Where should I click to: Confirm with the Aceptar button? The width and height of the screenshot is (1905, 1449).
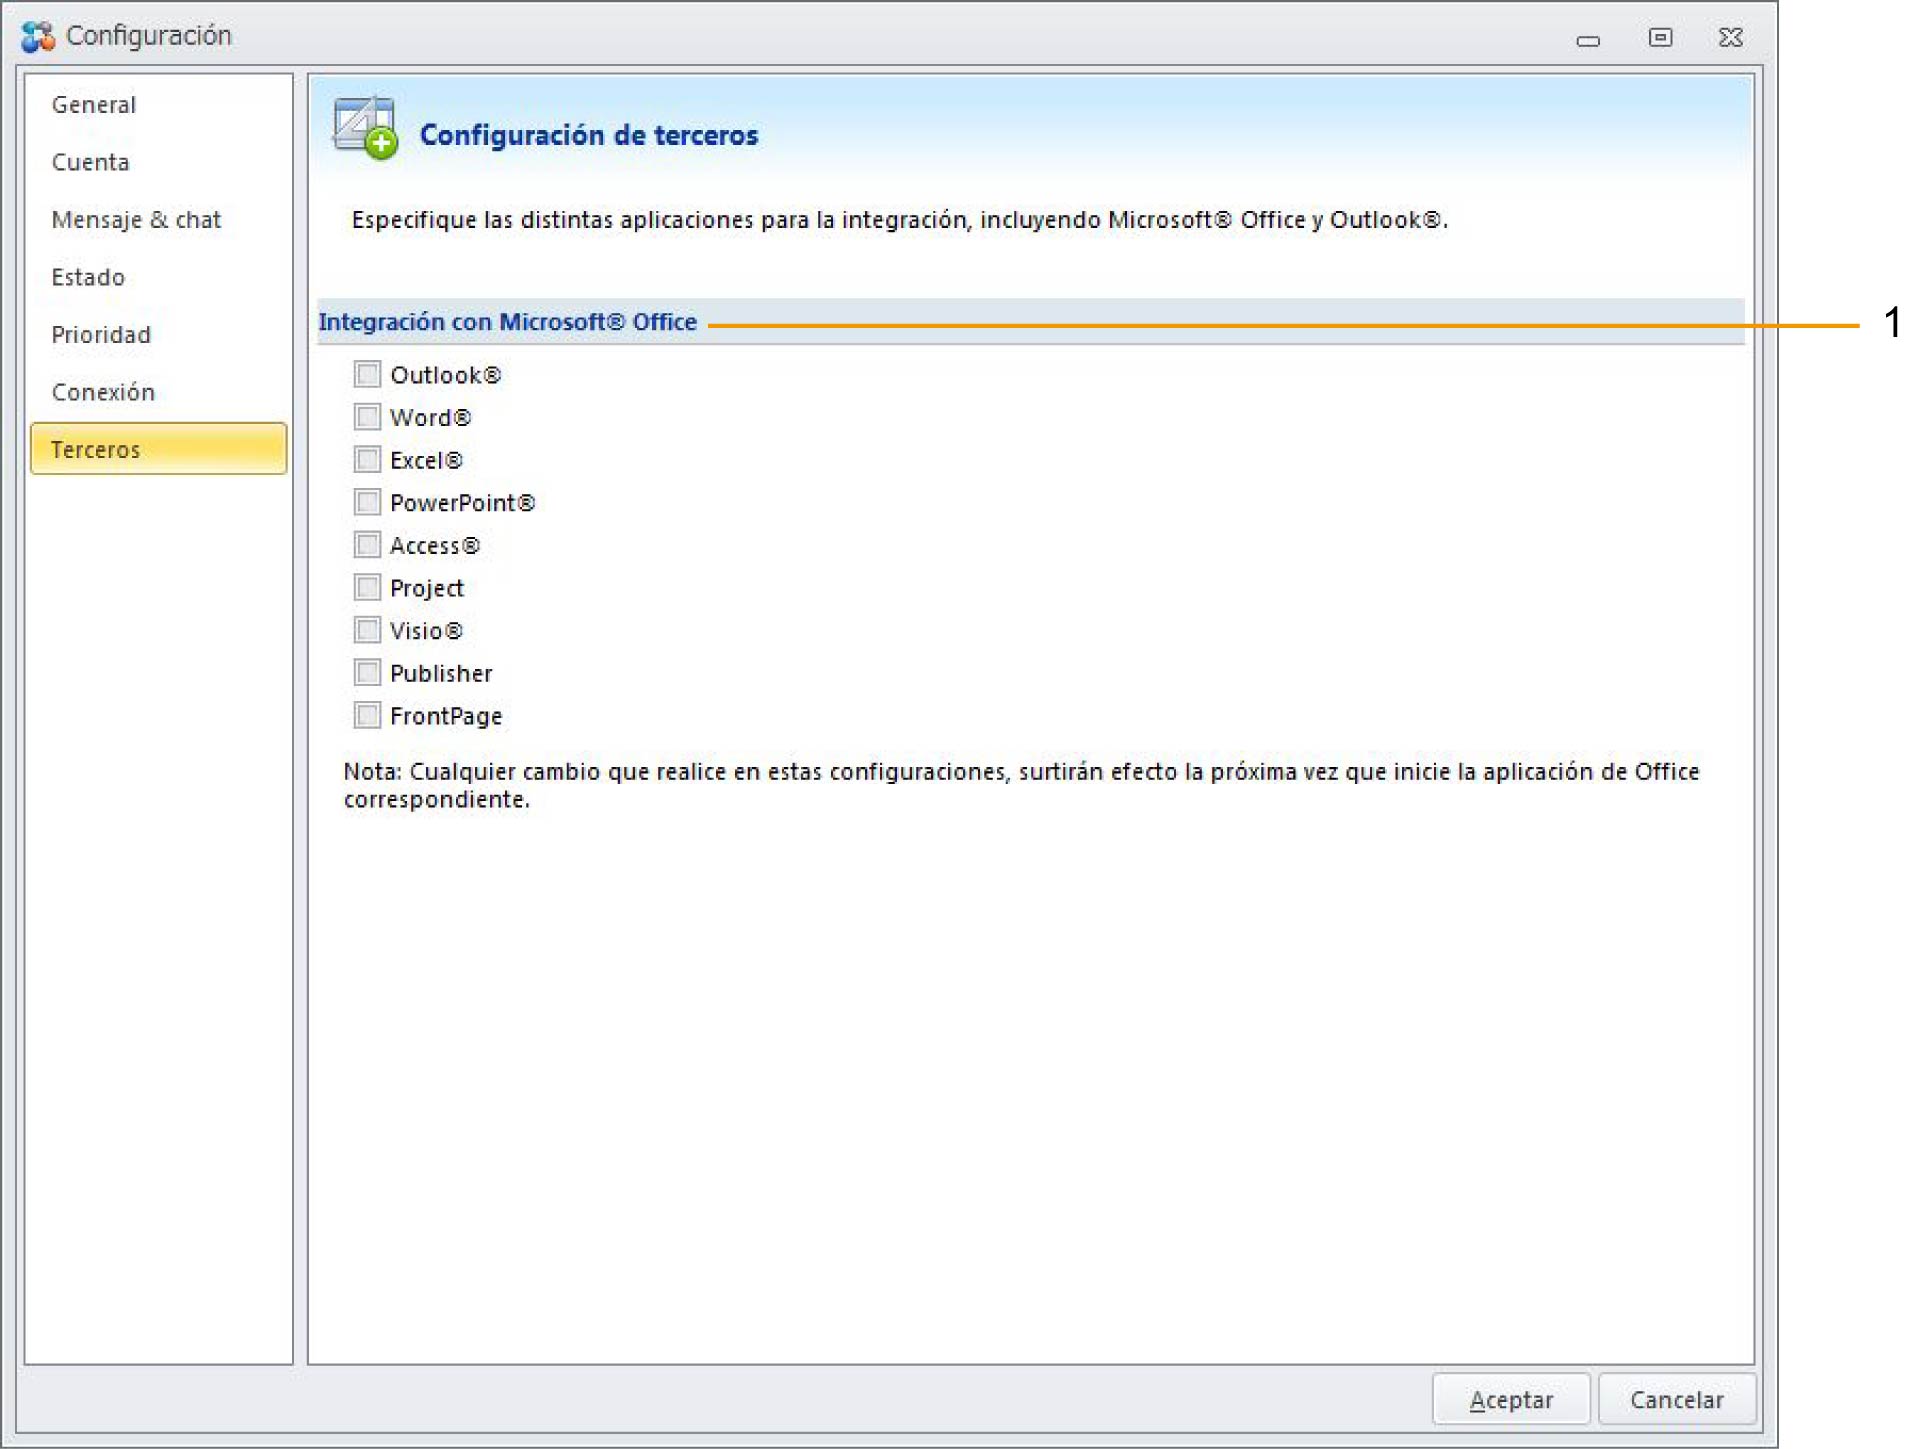[1511, 1400]
